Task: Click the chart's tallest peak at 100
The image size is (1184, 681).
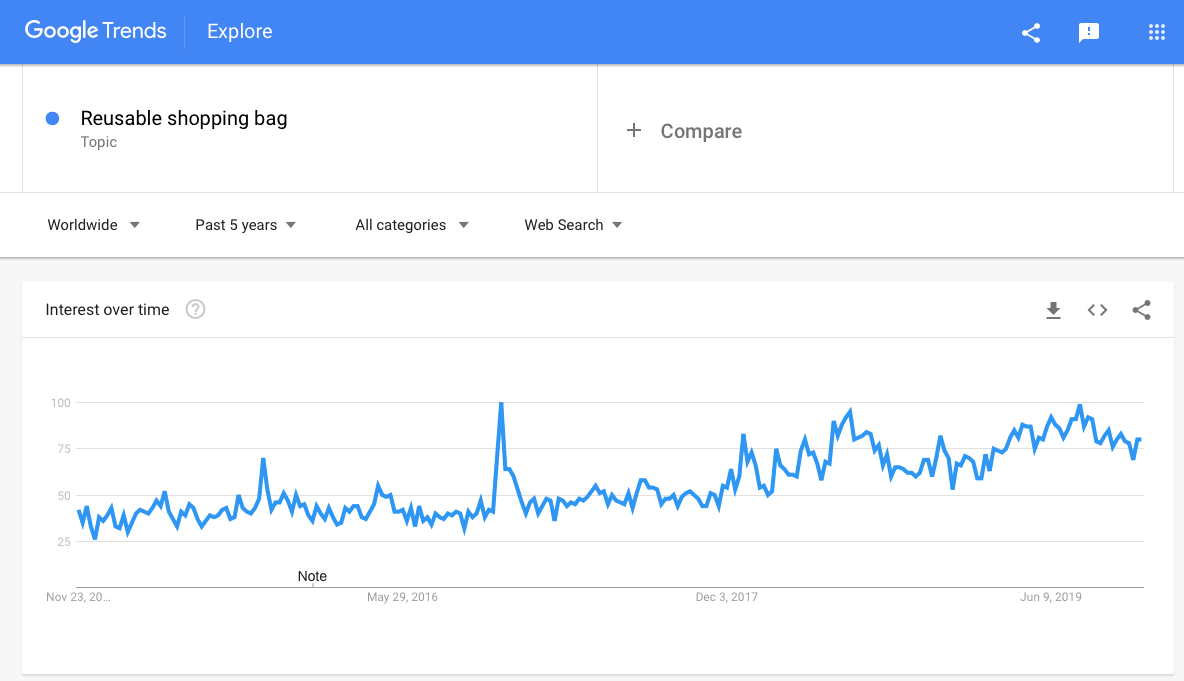Action: [x=500, y=404]
